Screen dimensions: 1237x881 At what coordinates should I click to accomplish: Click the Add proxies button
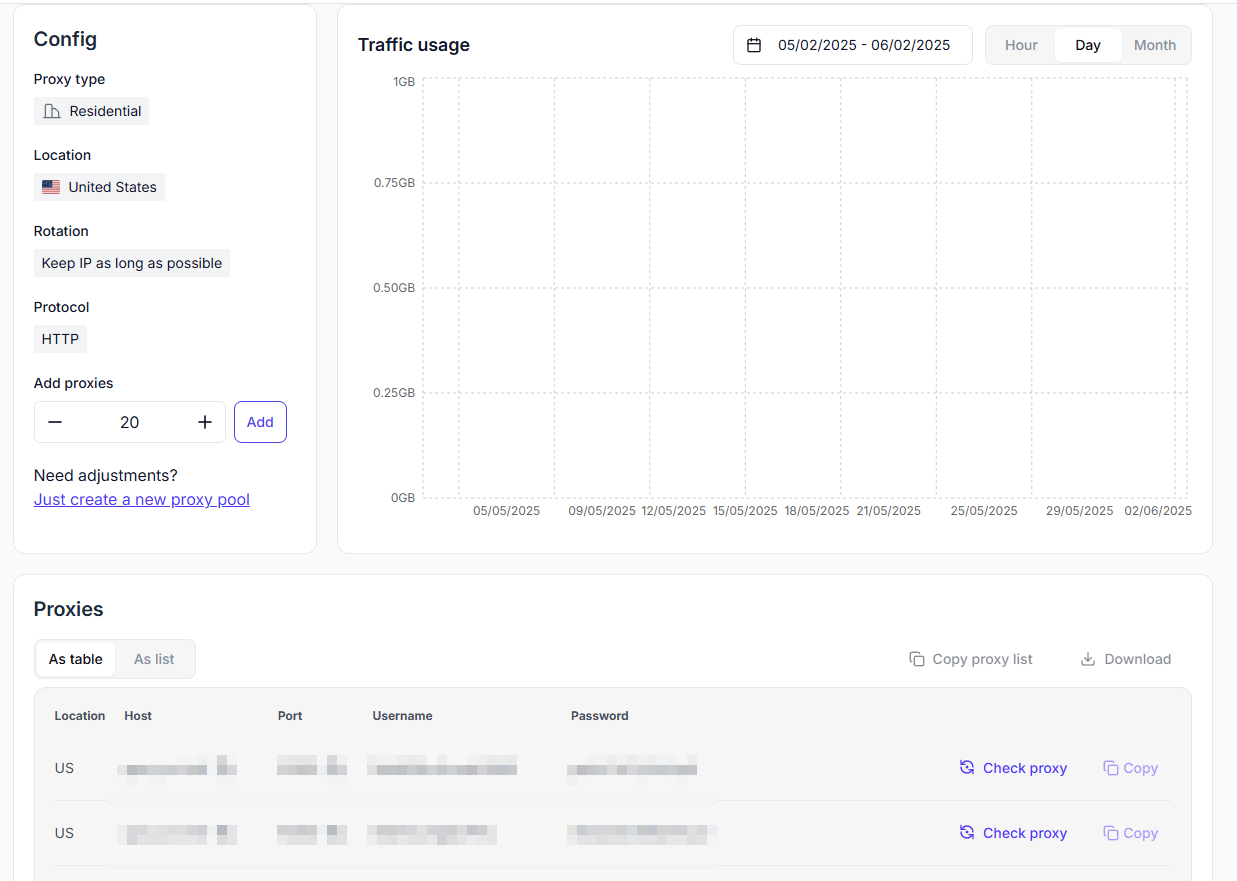pyautogui.click(x=260, y=422)
